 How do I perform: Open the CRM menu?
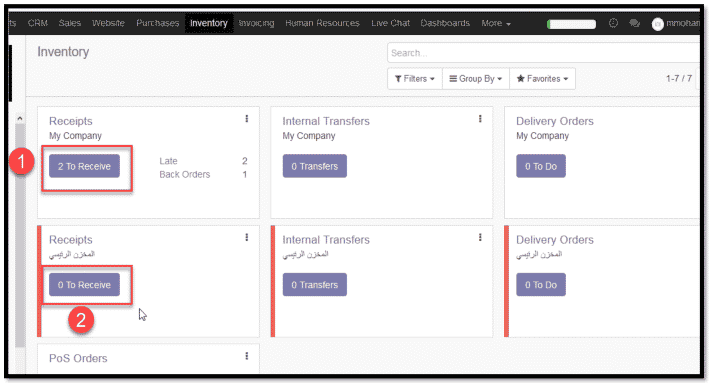[x=38, y=23]
